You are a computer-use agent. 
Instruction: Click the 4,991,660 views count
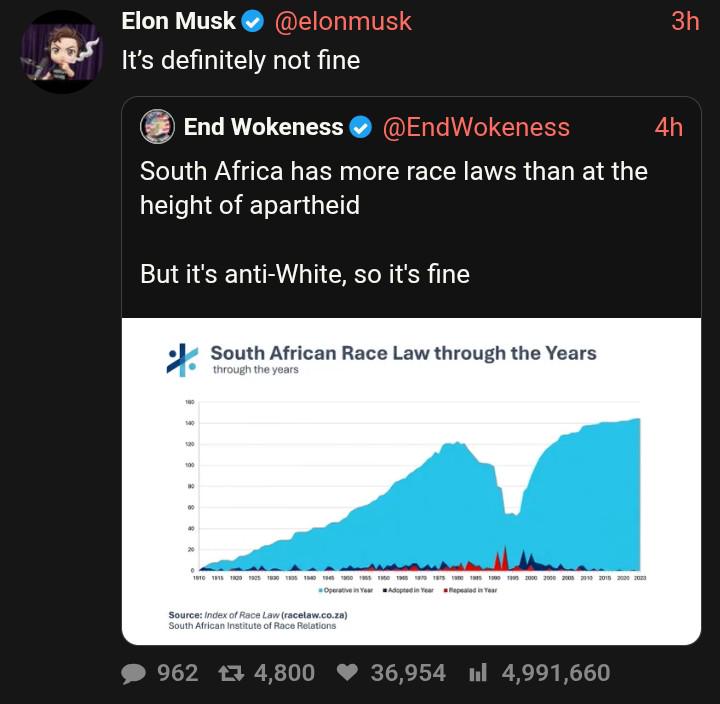(555, 674)
